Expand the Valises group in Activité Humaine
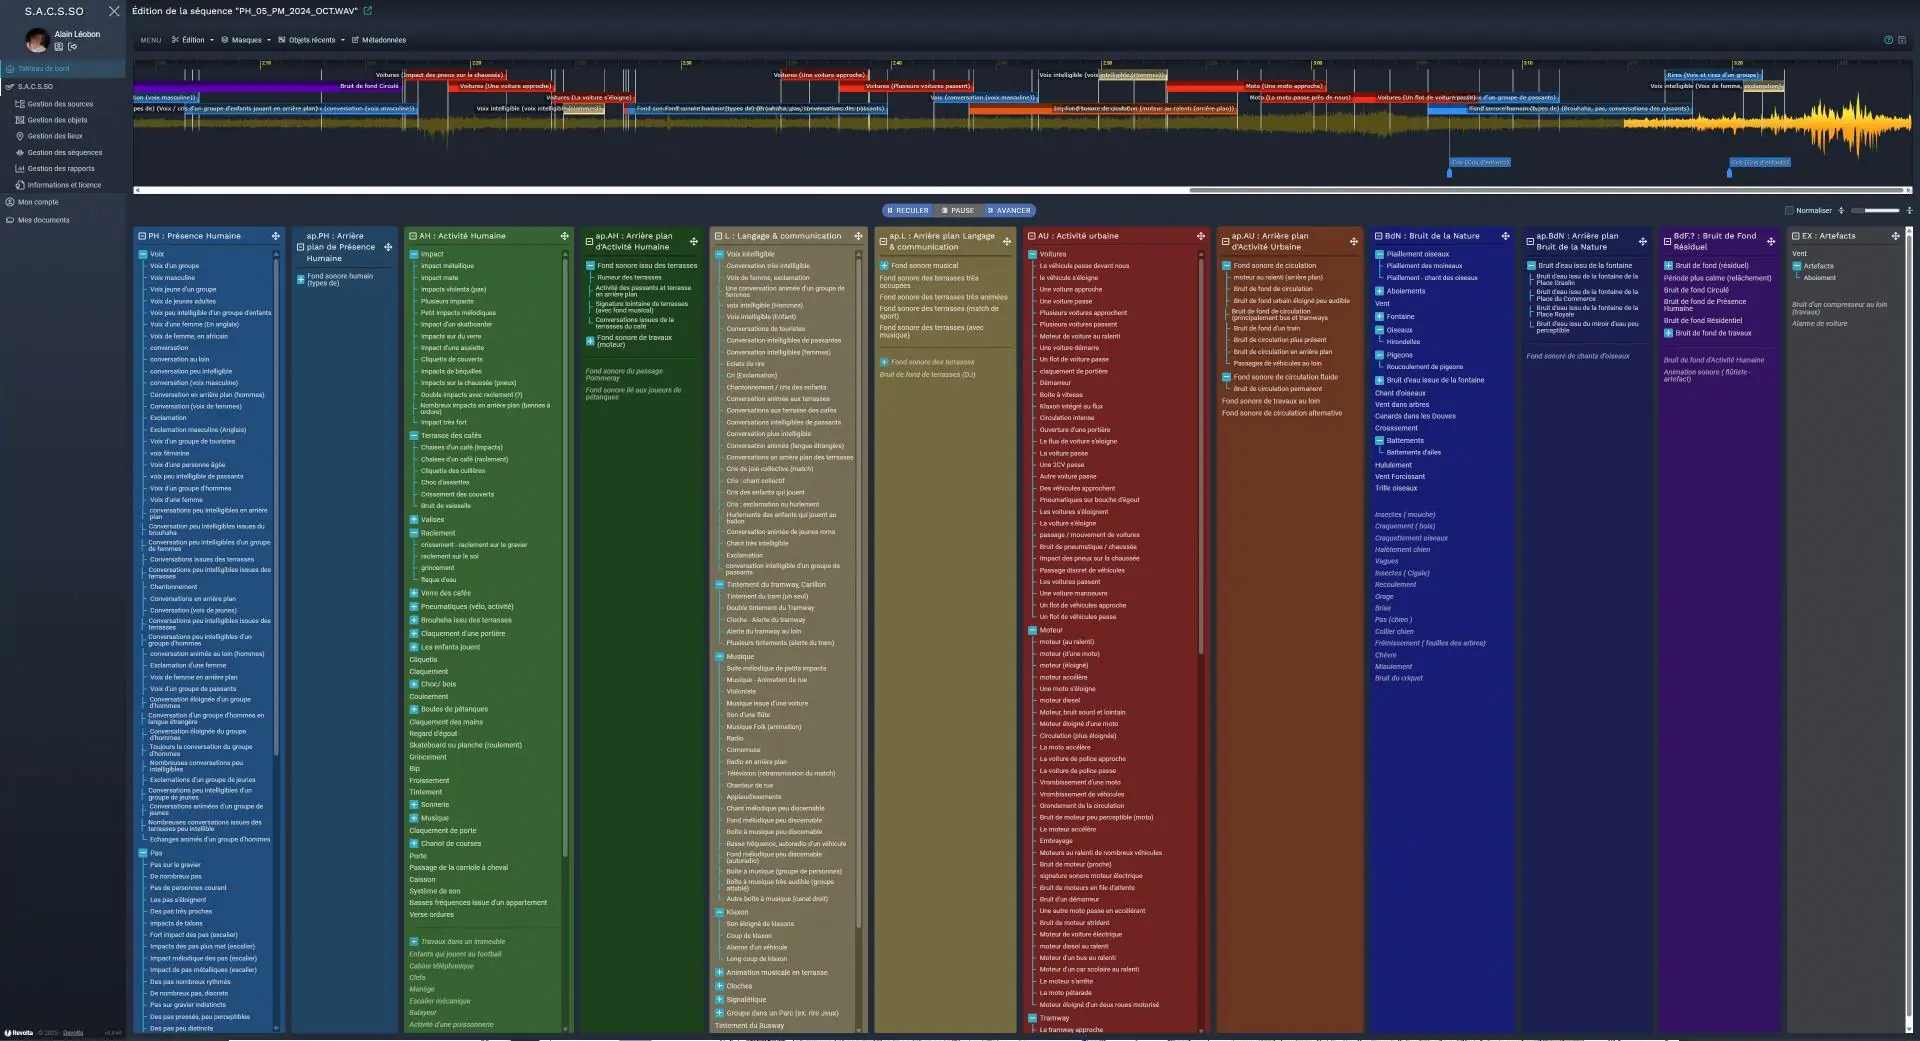 414,519
